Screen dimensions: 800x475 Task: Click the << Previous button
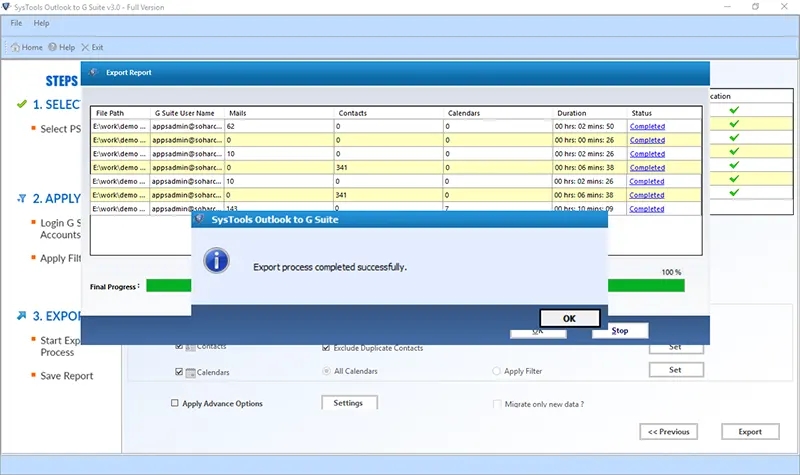(x=668, y=432)
